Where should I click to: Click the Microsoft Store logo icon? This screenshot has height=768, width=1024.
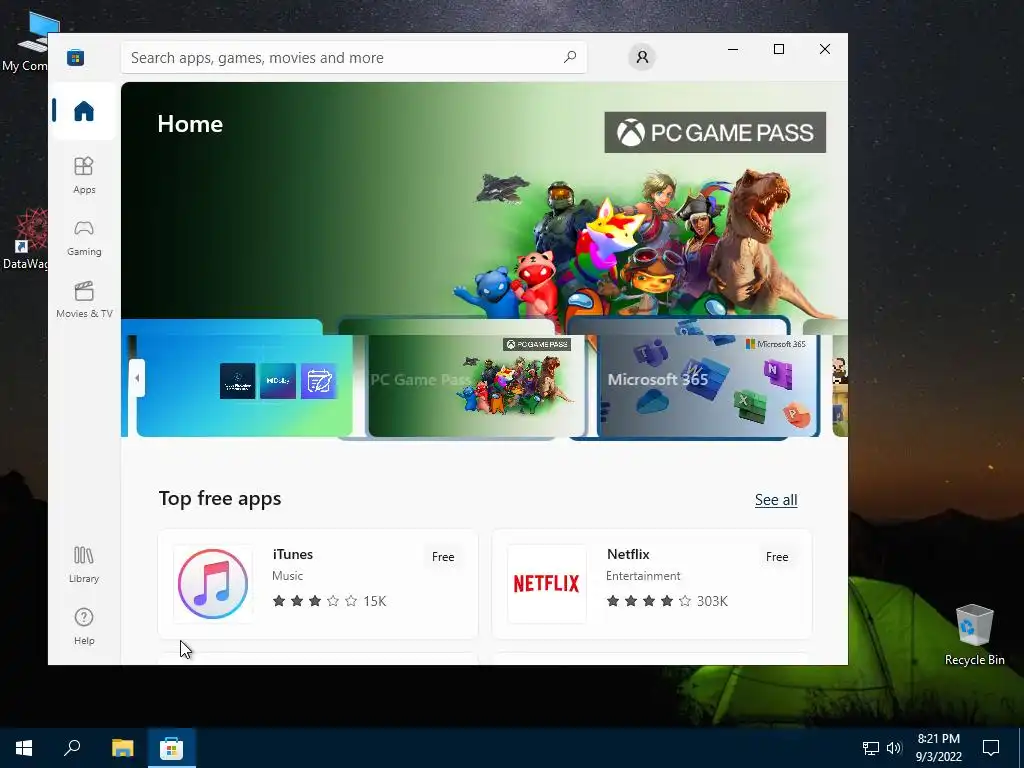[75, 57]
